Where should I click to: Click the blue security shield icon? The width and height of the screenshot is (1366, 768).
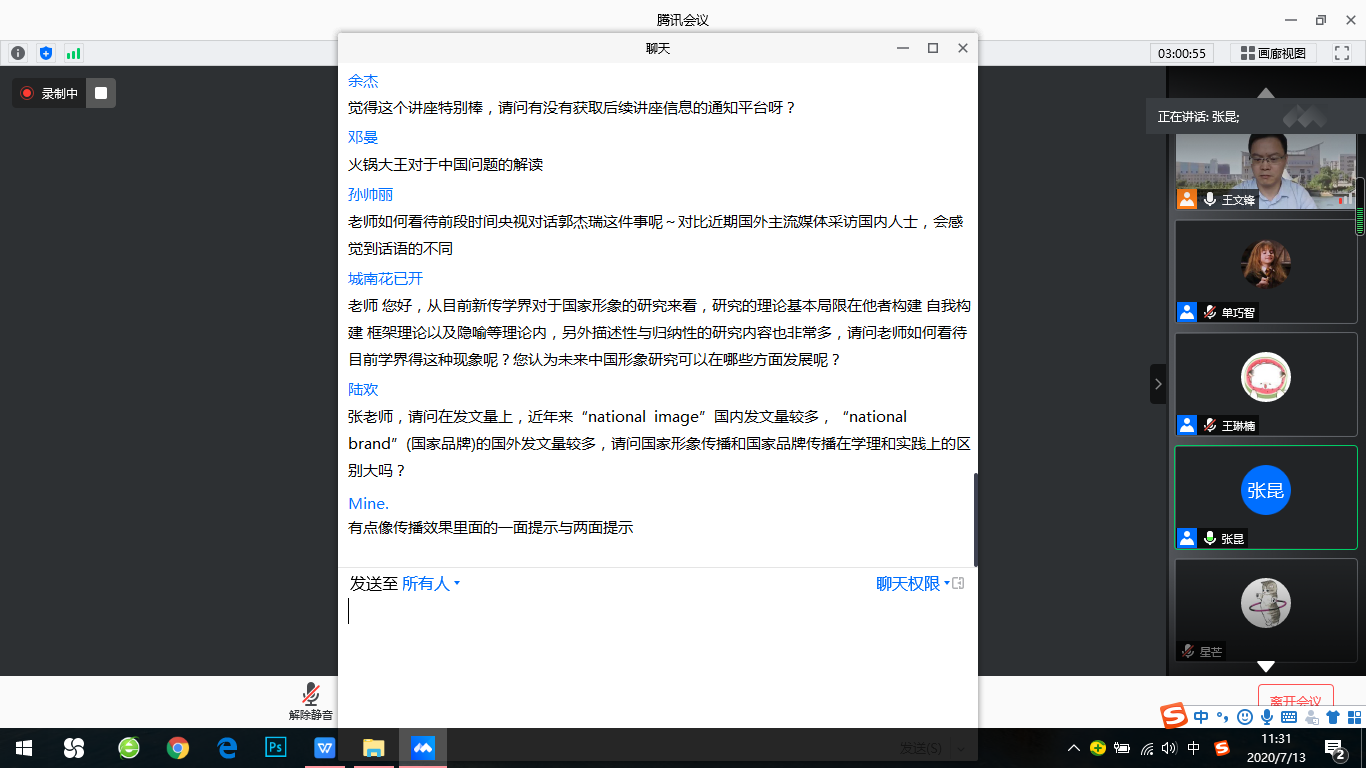click(x=45, y=53)
